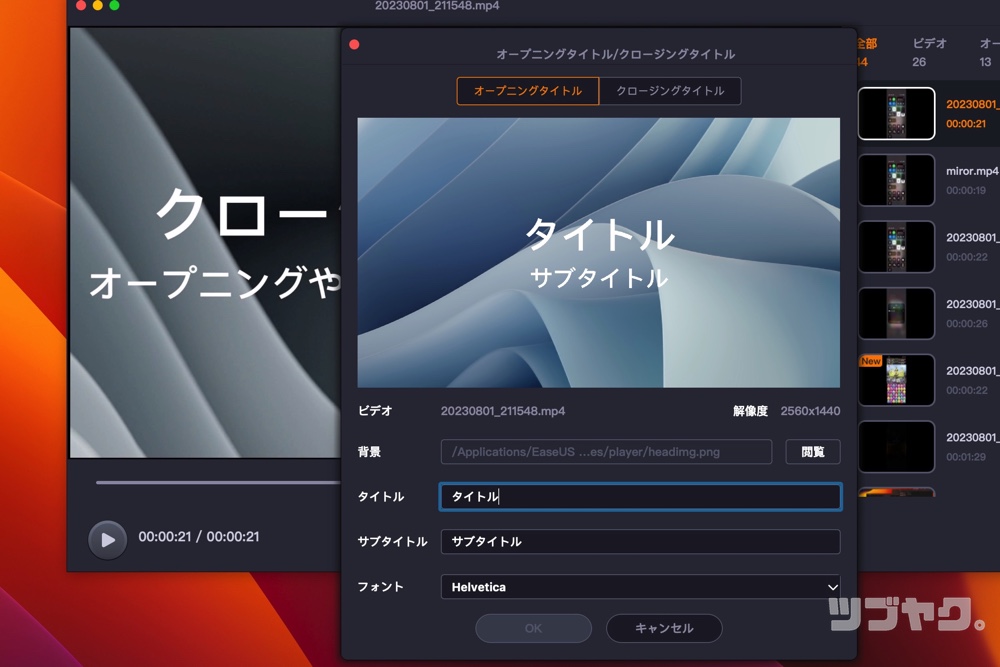Click the miror.mp4 file name
The width and height of the screenshot is (1000, 667).
tap(972, 171)
